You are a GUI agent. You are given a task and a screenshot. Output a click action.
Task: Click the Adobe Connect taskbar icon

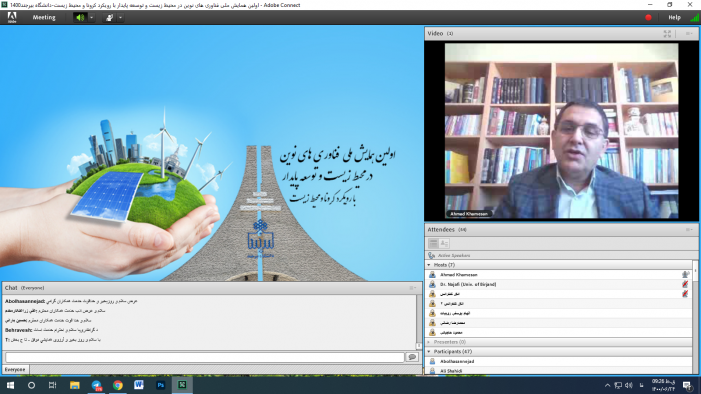pyautogui.click(x=182, y=385)
